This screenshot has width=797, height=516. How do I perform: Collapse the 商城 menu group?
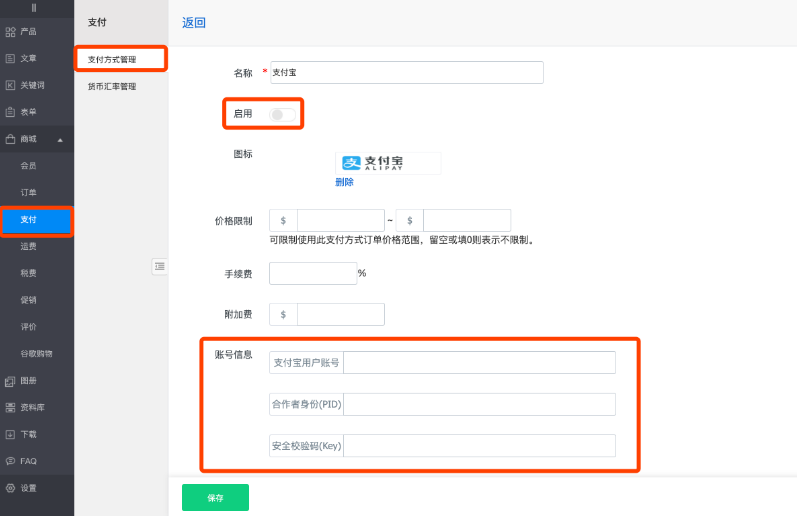click(59, 139)
